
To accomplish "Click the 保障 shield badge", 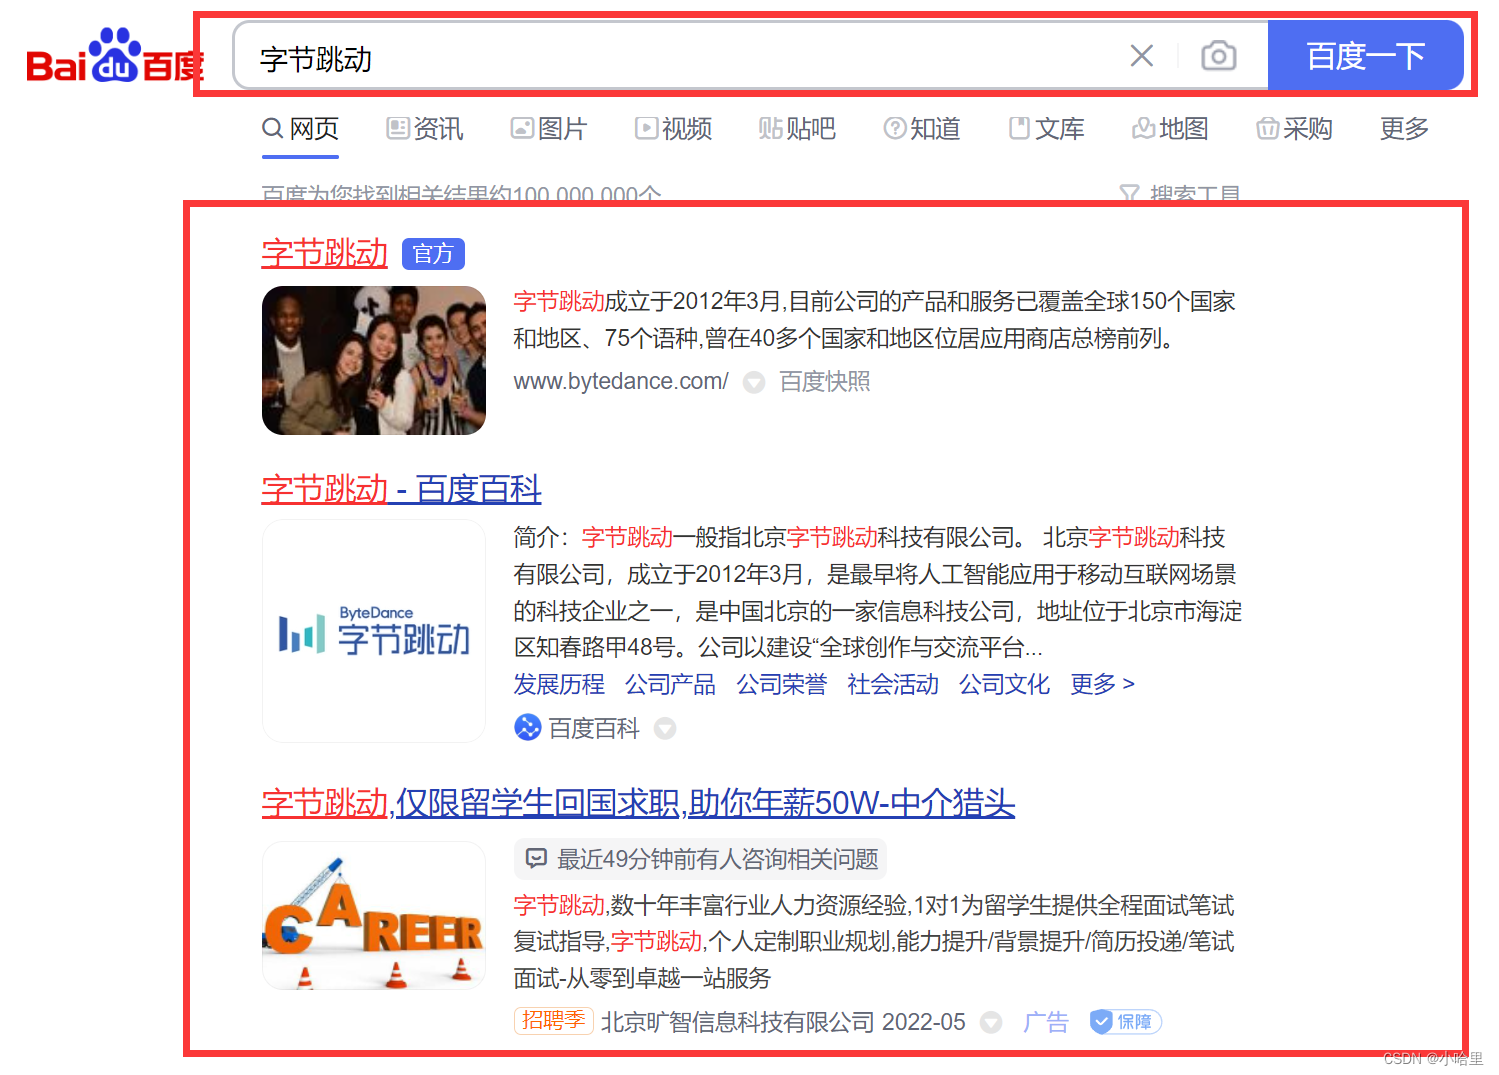I will (x=1125, y=1022).
